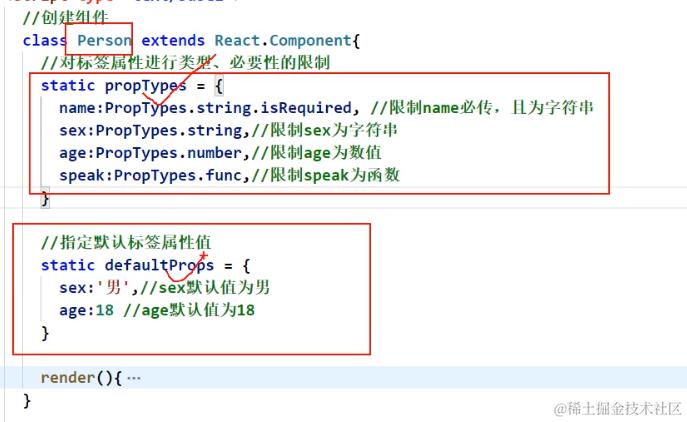Viewport: 687px width, 422px height.
Task: Click 'string' on the sex:PropTypes line
Action: tap(215, 131)
